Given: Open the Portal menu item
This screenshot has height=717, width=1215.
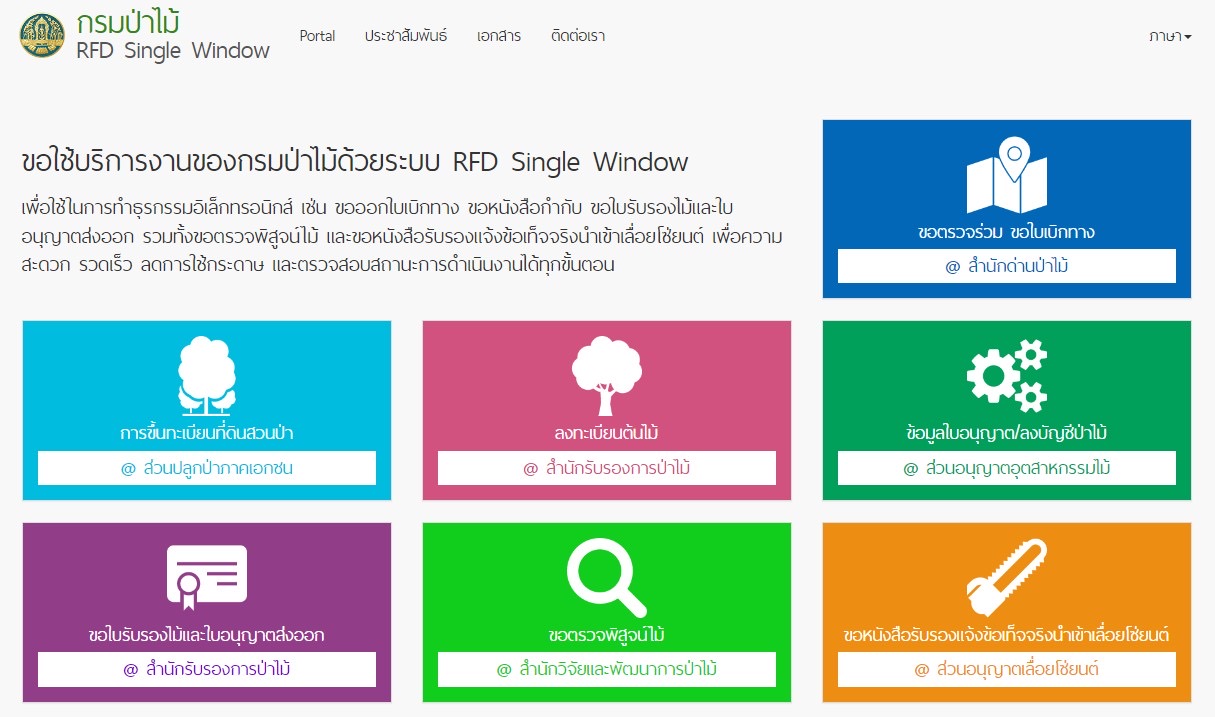Looking at the screenshot, I should click(317, 36).
